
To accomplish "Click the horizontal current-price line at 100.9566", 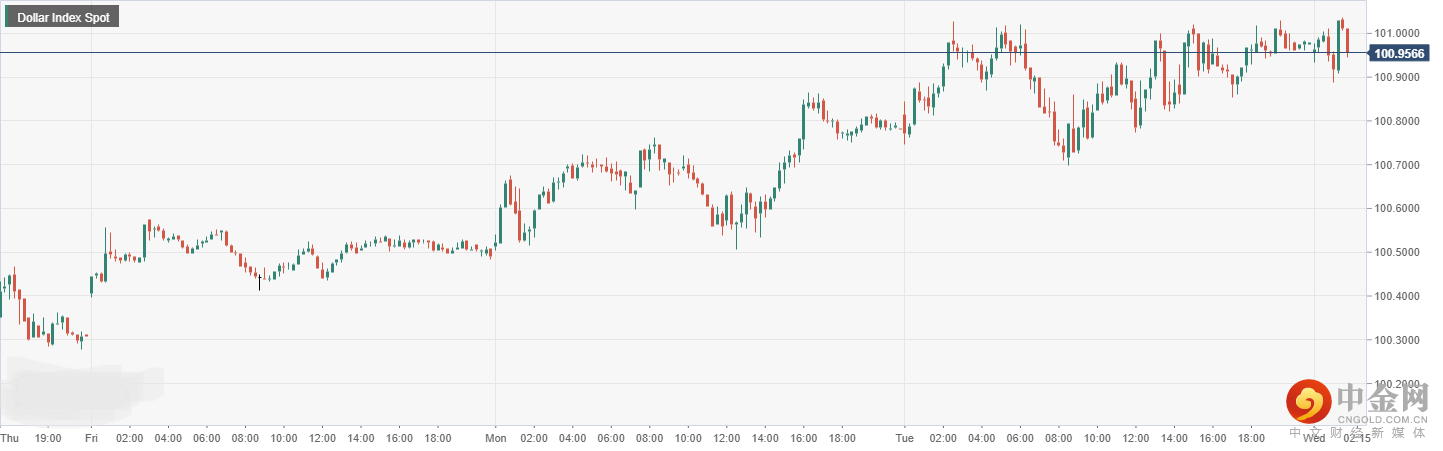I will (683, 52).
